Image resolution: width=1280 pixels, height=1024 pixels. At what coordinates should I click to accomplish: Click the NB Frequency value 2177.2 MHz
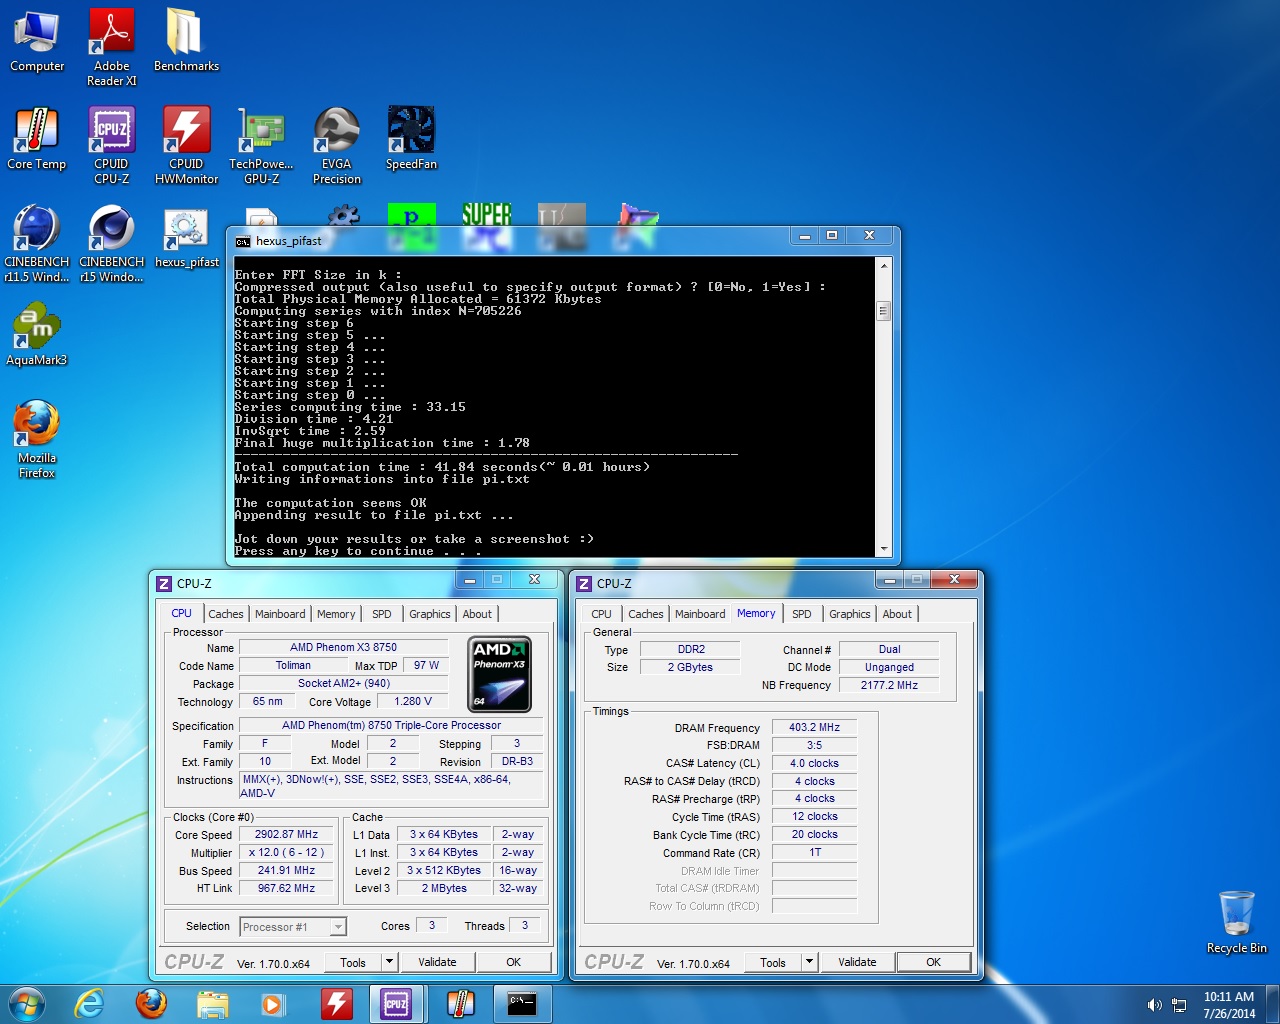click(x=889, y=685)
